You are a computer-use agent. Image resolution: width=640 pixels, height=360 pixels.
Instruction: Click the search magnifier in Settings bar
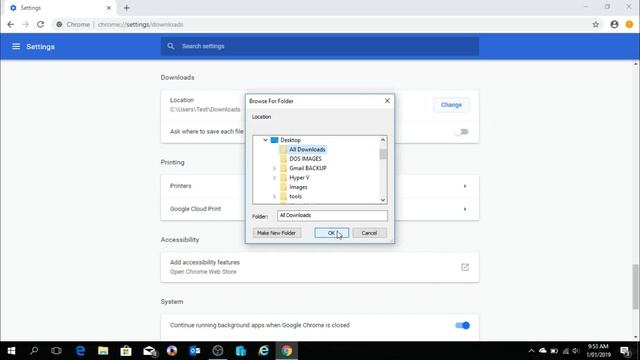click(x=171, y=46)
